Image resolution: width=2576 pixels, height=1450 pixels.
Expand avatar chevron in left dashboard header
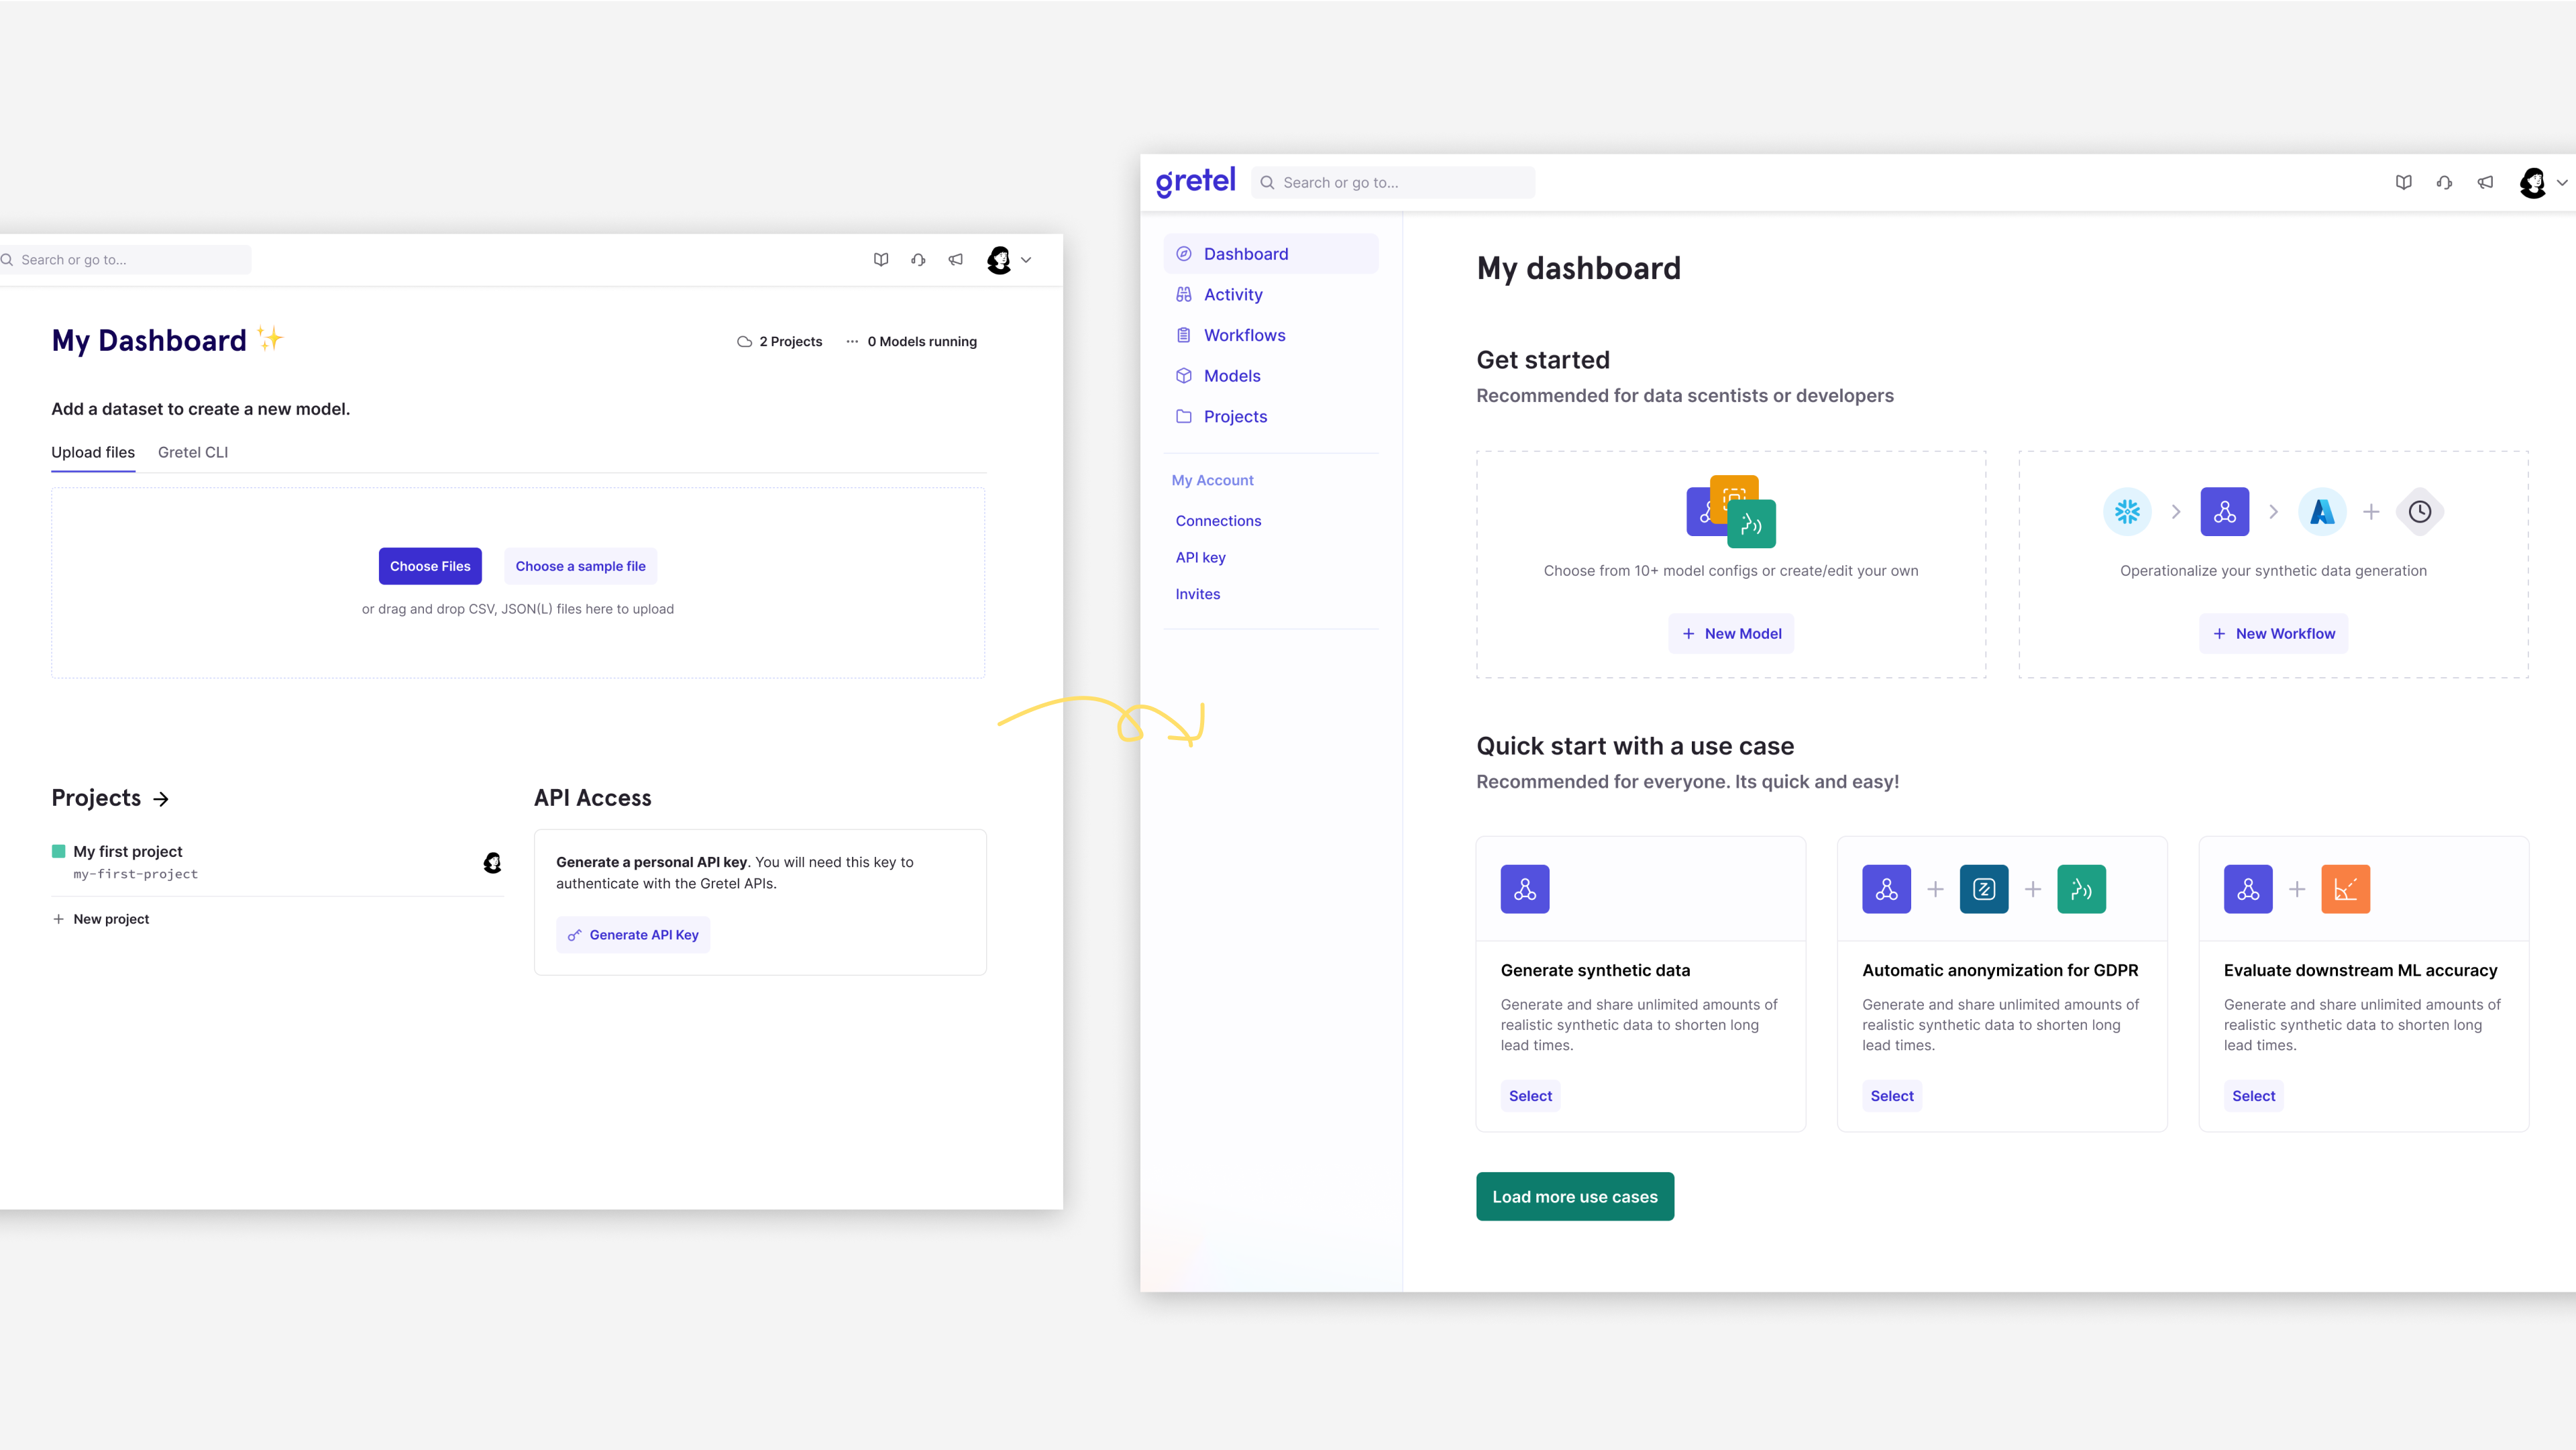coord(1026,260)
